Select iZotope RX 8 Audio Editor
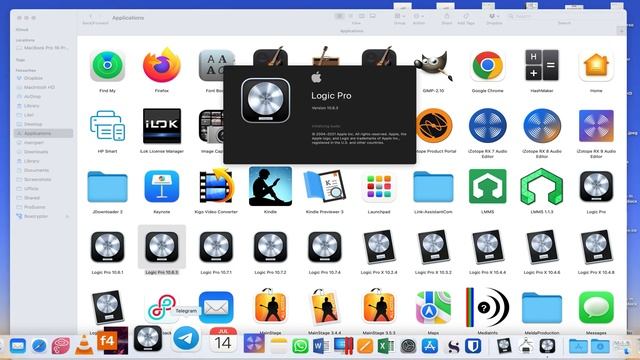This screenshot has width=640, height=360. coord(542,126)
